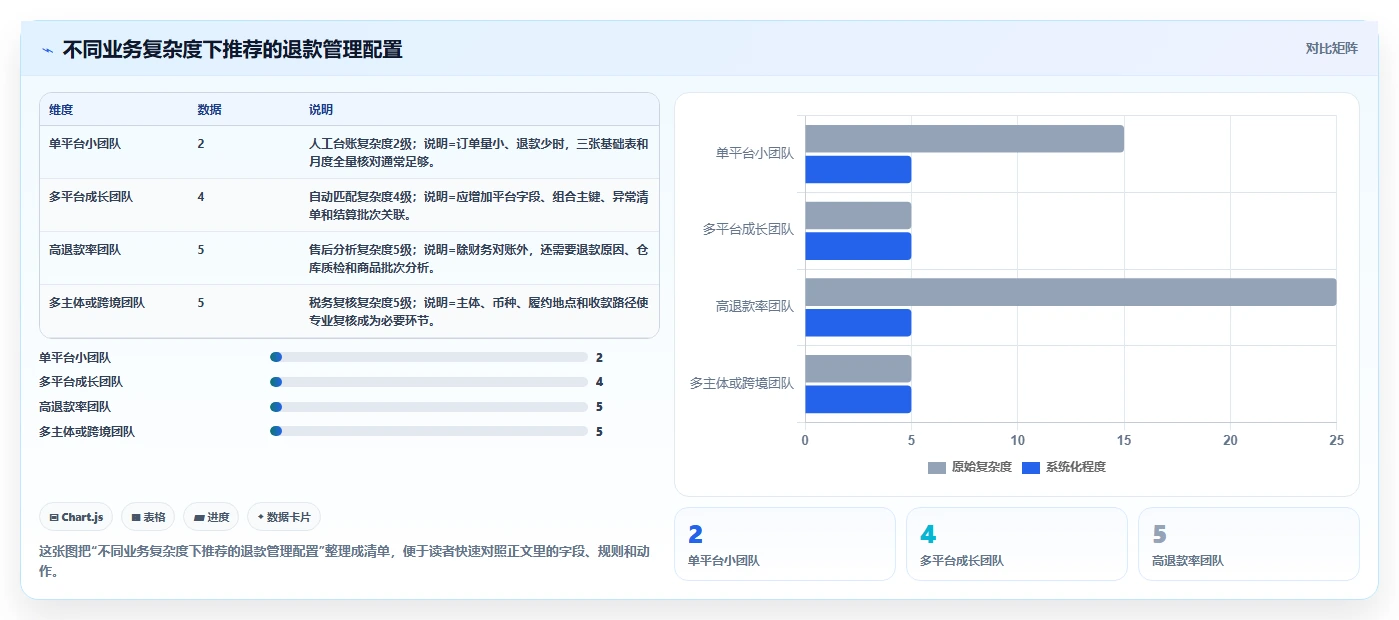Click progress bar for 单平台小团队
Image resolution: width=1399 pixels, height=620 pixels.
point(429,357)
